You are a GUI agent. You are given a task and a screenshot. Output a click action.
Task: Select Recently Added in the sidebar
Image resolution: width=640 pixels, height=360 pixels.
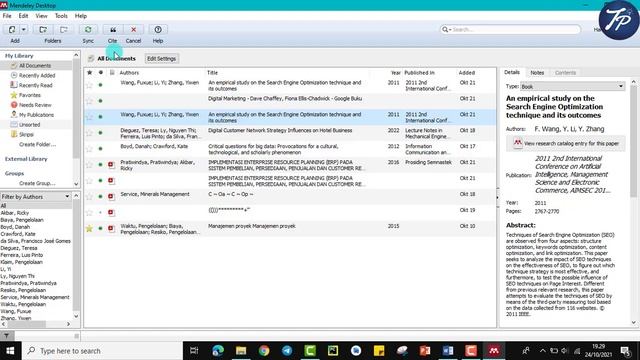pos(37,76)
